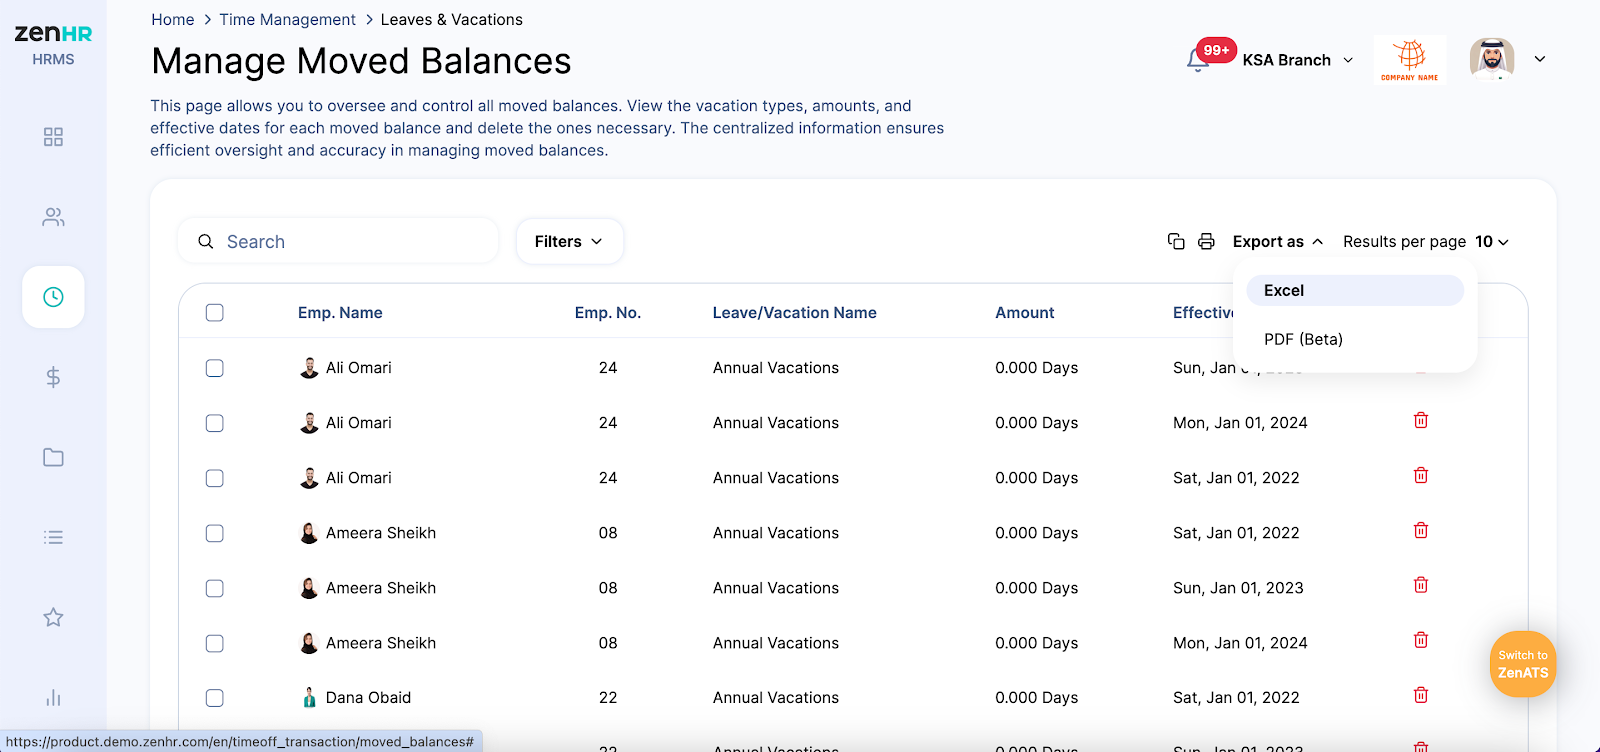Check Dana Obaid Sat, Jan 01, 2022 row checkbox
This screenshot has height=752, width=1600.
tap(214, 698)
